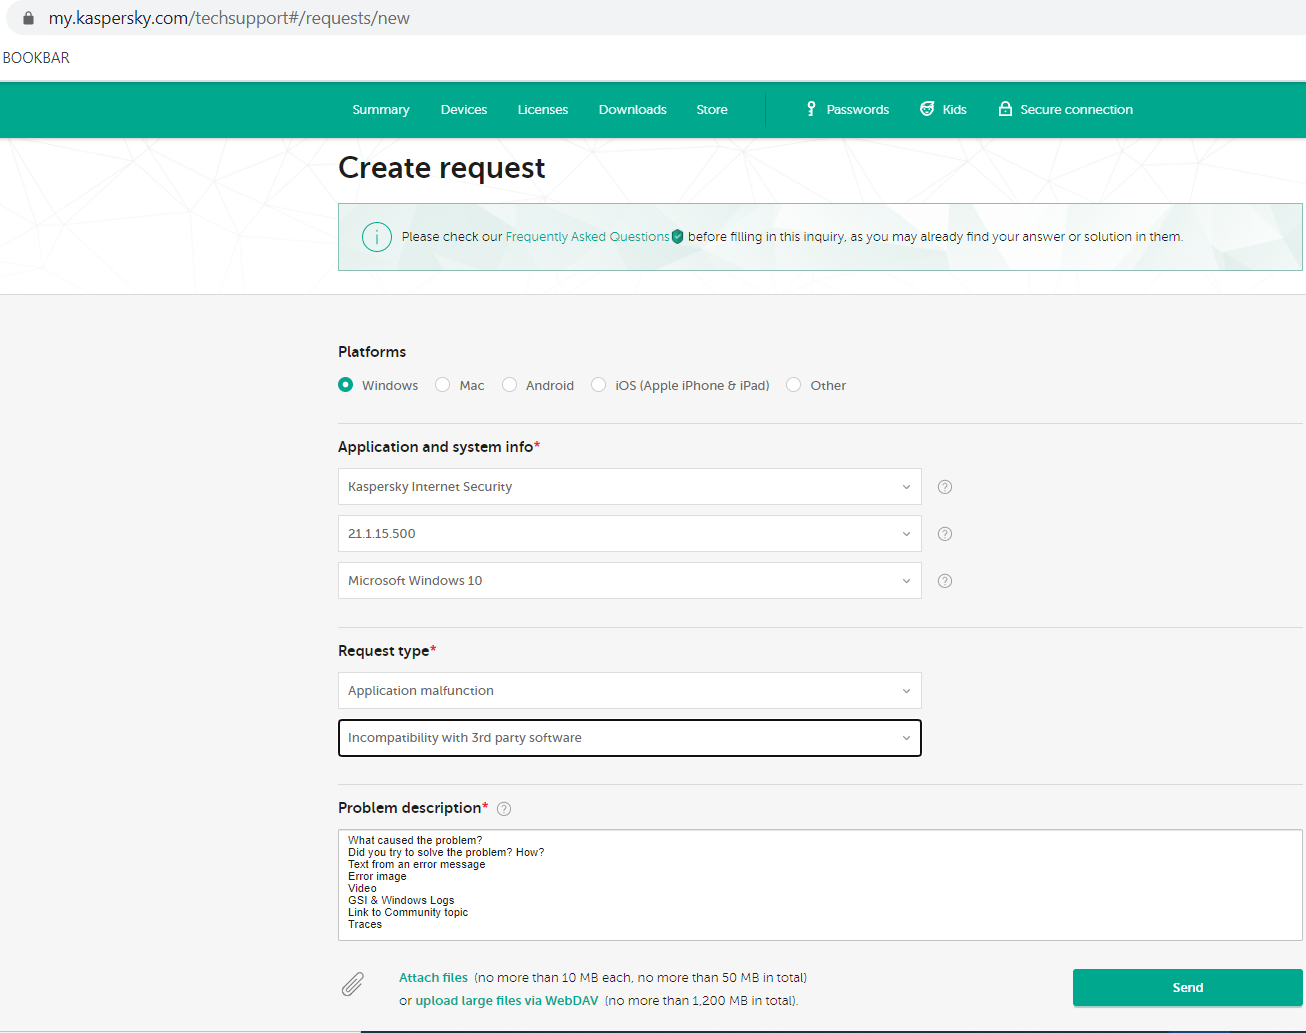The width and height of the screenshot is (1306, 1033).
Task: Open the Microsoft Windows 10 OS dropdown
Action: 630,581
